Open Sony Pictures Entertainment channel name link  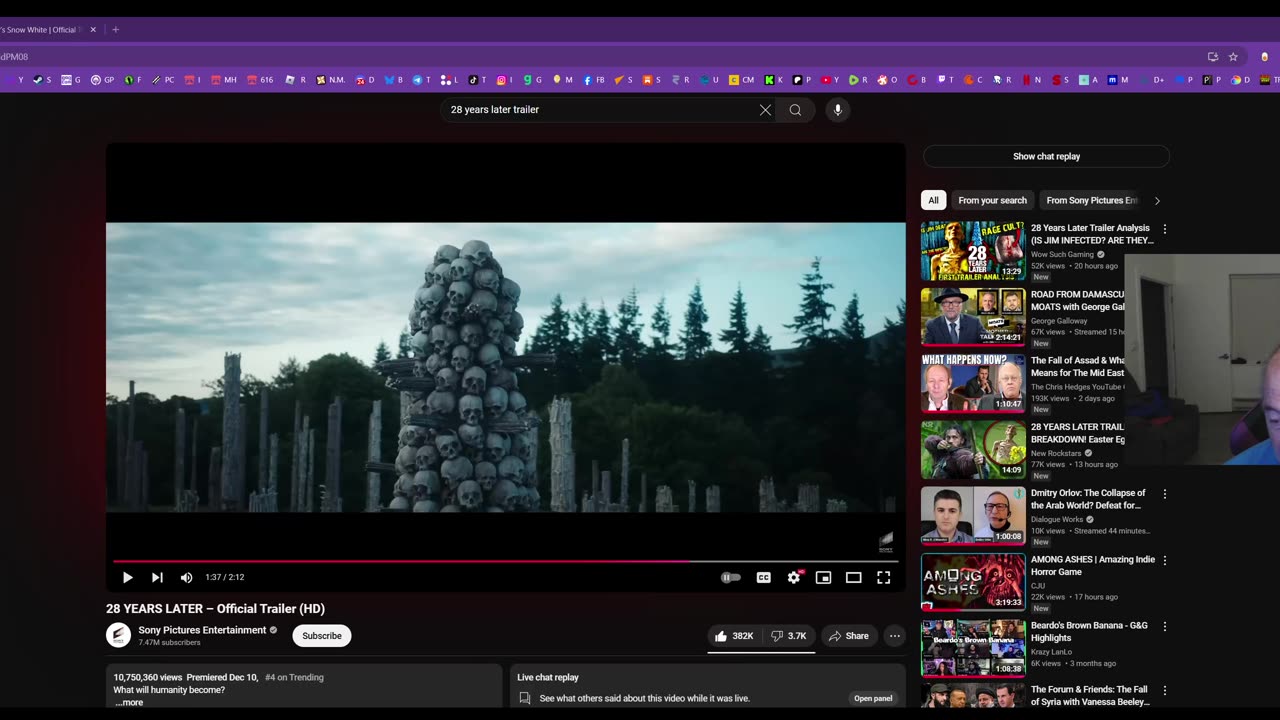point(202,630)
